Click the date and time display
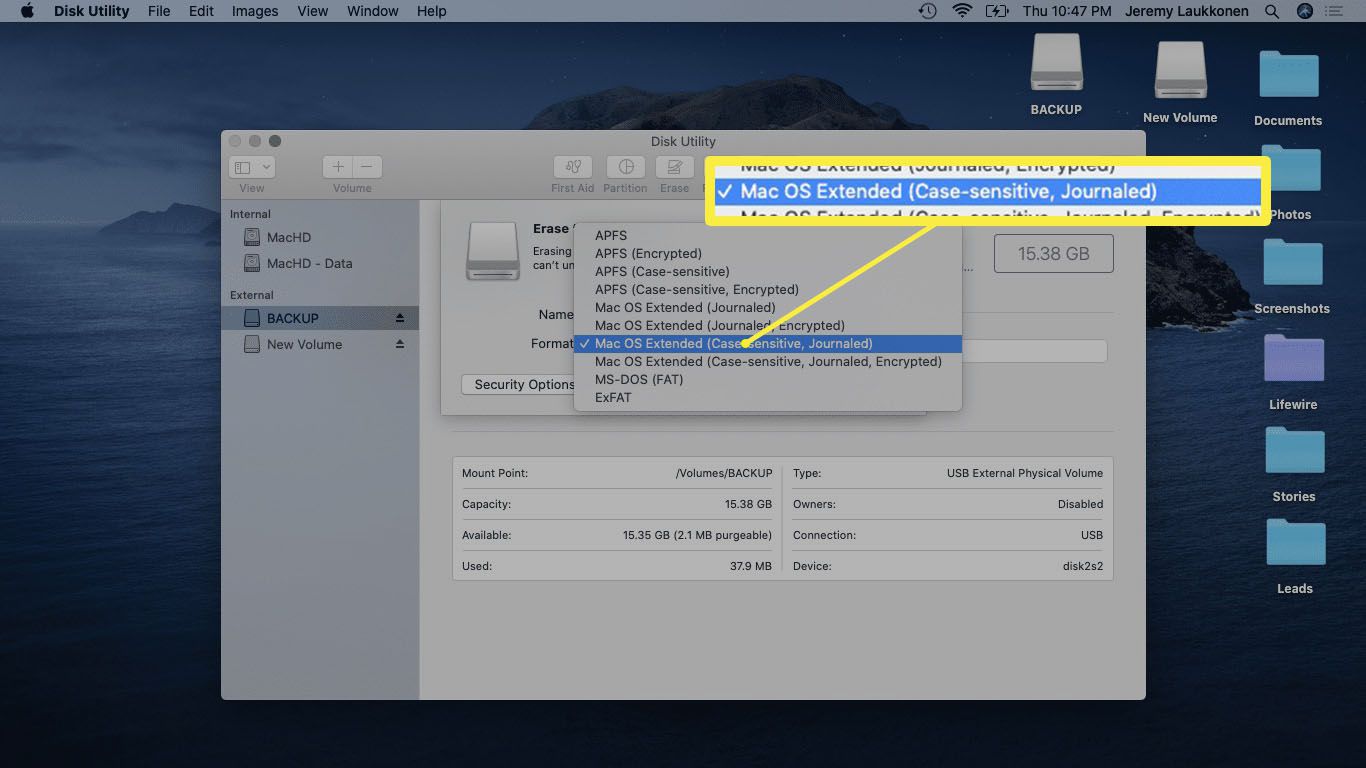 [1067, 11]
